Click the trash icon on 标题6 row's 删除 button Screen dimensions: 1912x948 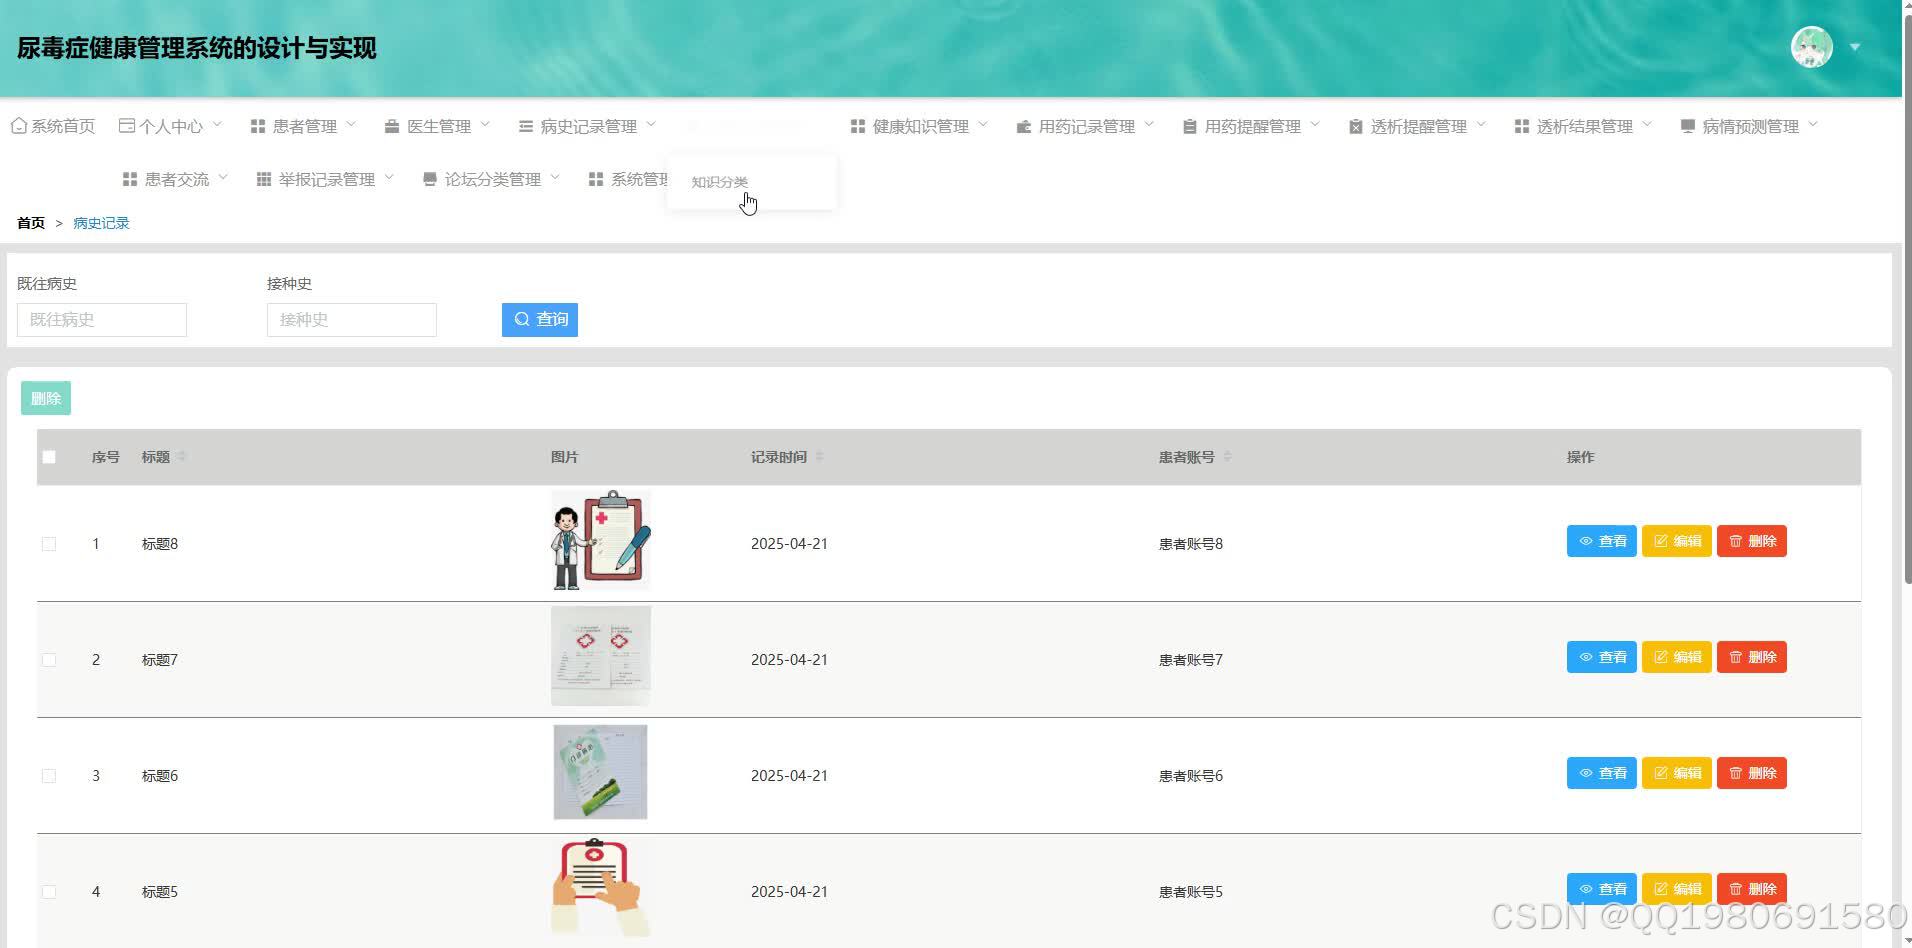[x=1736, y=772]
